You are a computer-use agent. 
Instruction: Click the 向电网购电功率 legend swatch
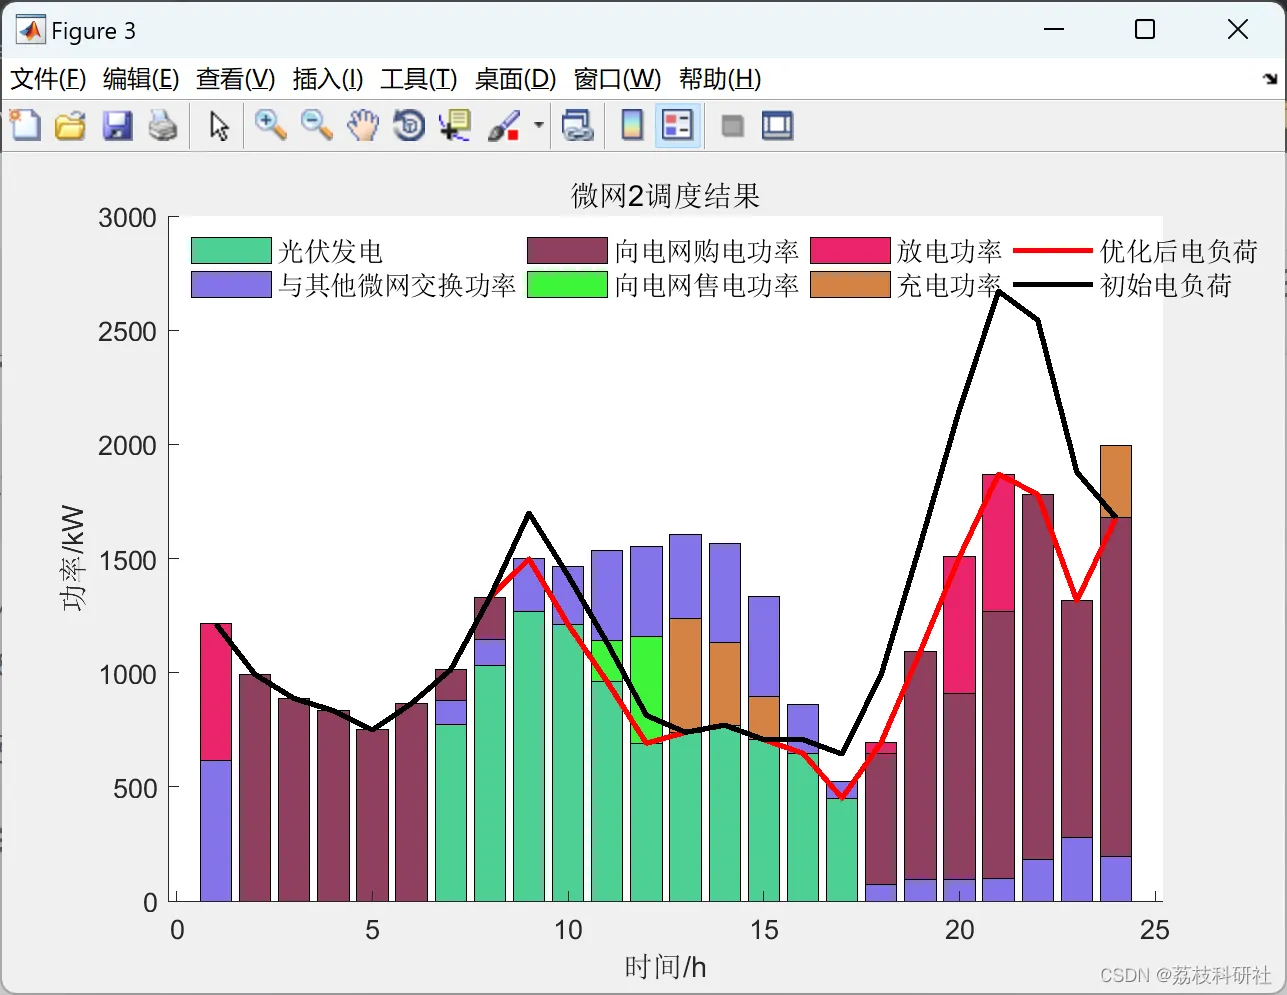click(x=567, y=250)
